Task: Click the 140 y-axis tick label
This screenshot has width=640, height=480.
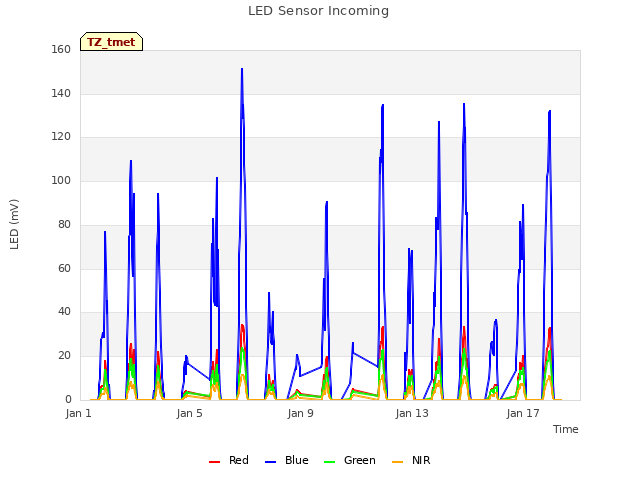Action: [x=61, y=93]
